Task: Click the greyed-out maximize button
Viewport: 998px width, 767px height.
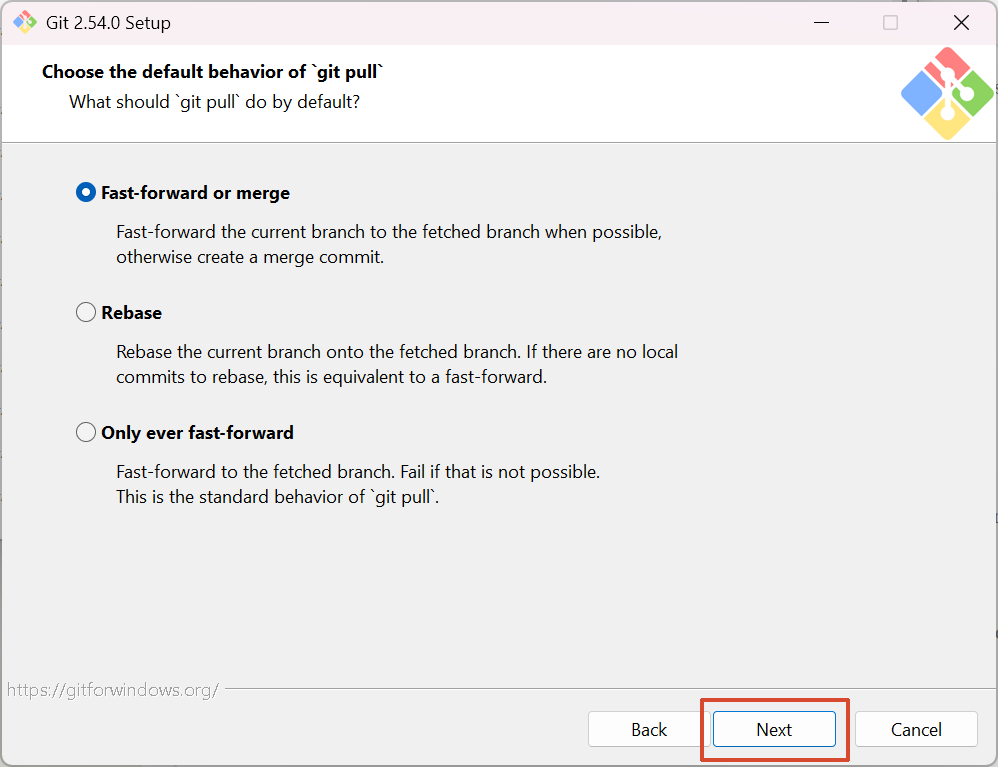Action: (x=890, y=22)
